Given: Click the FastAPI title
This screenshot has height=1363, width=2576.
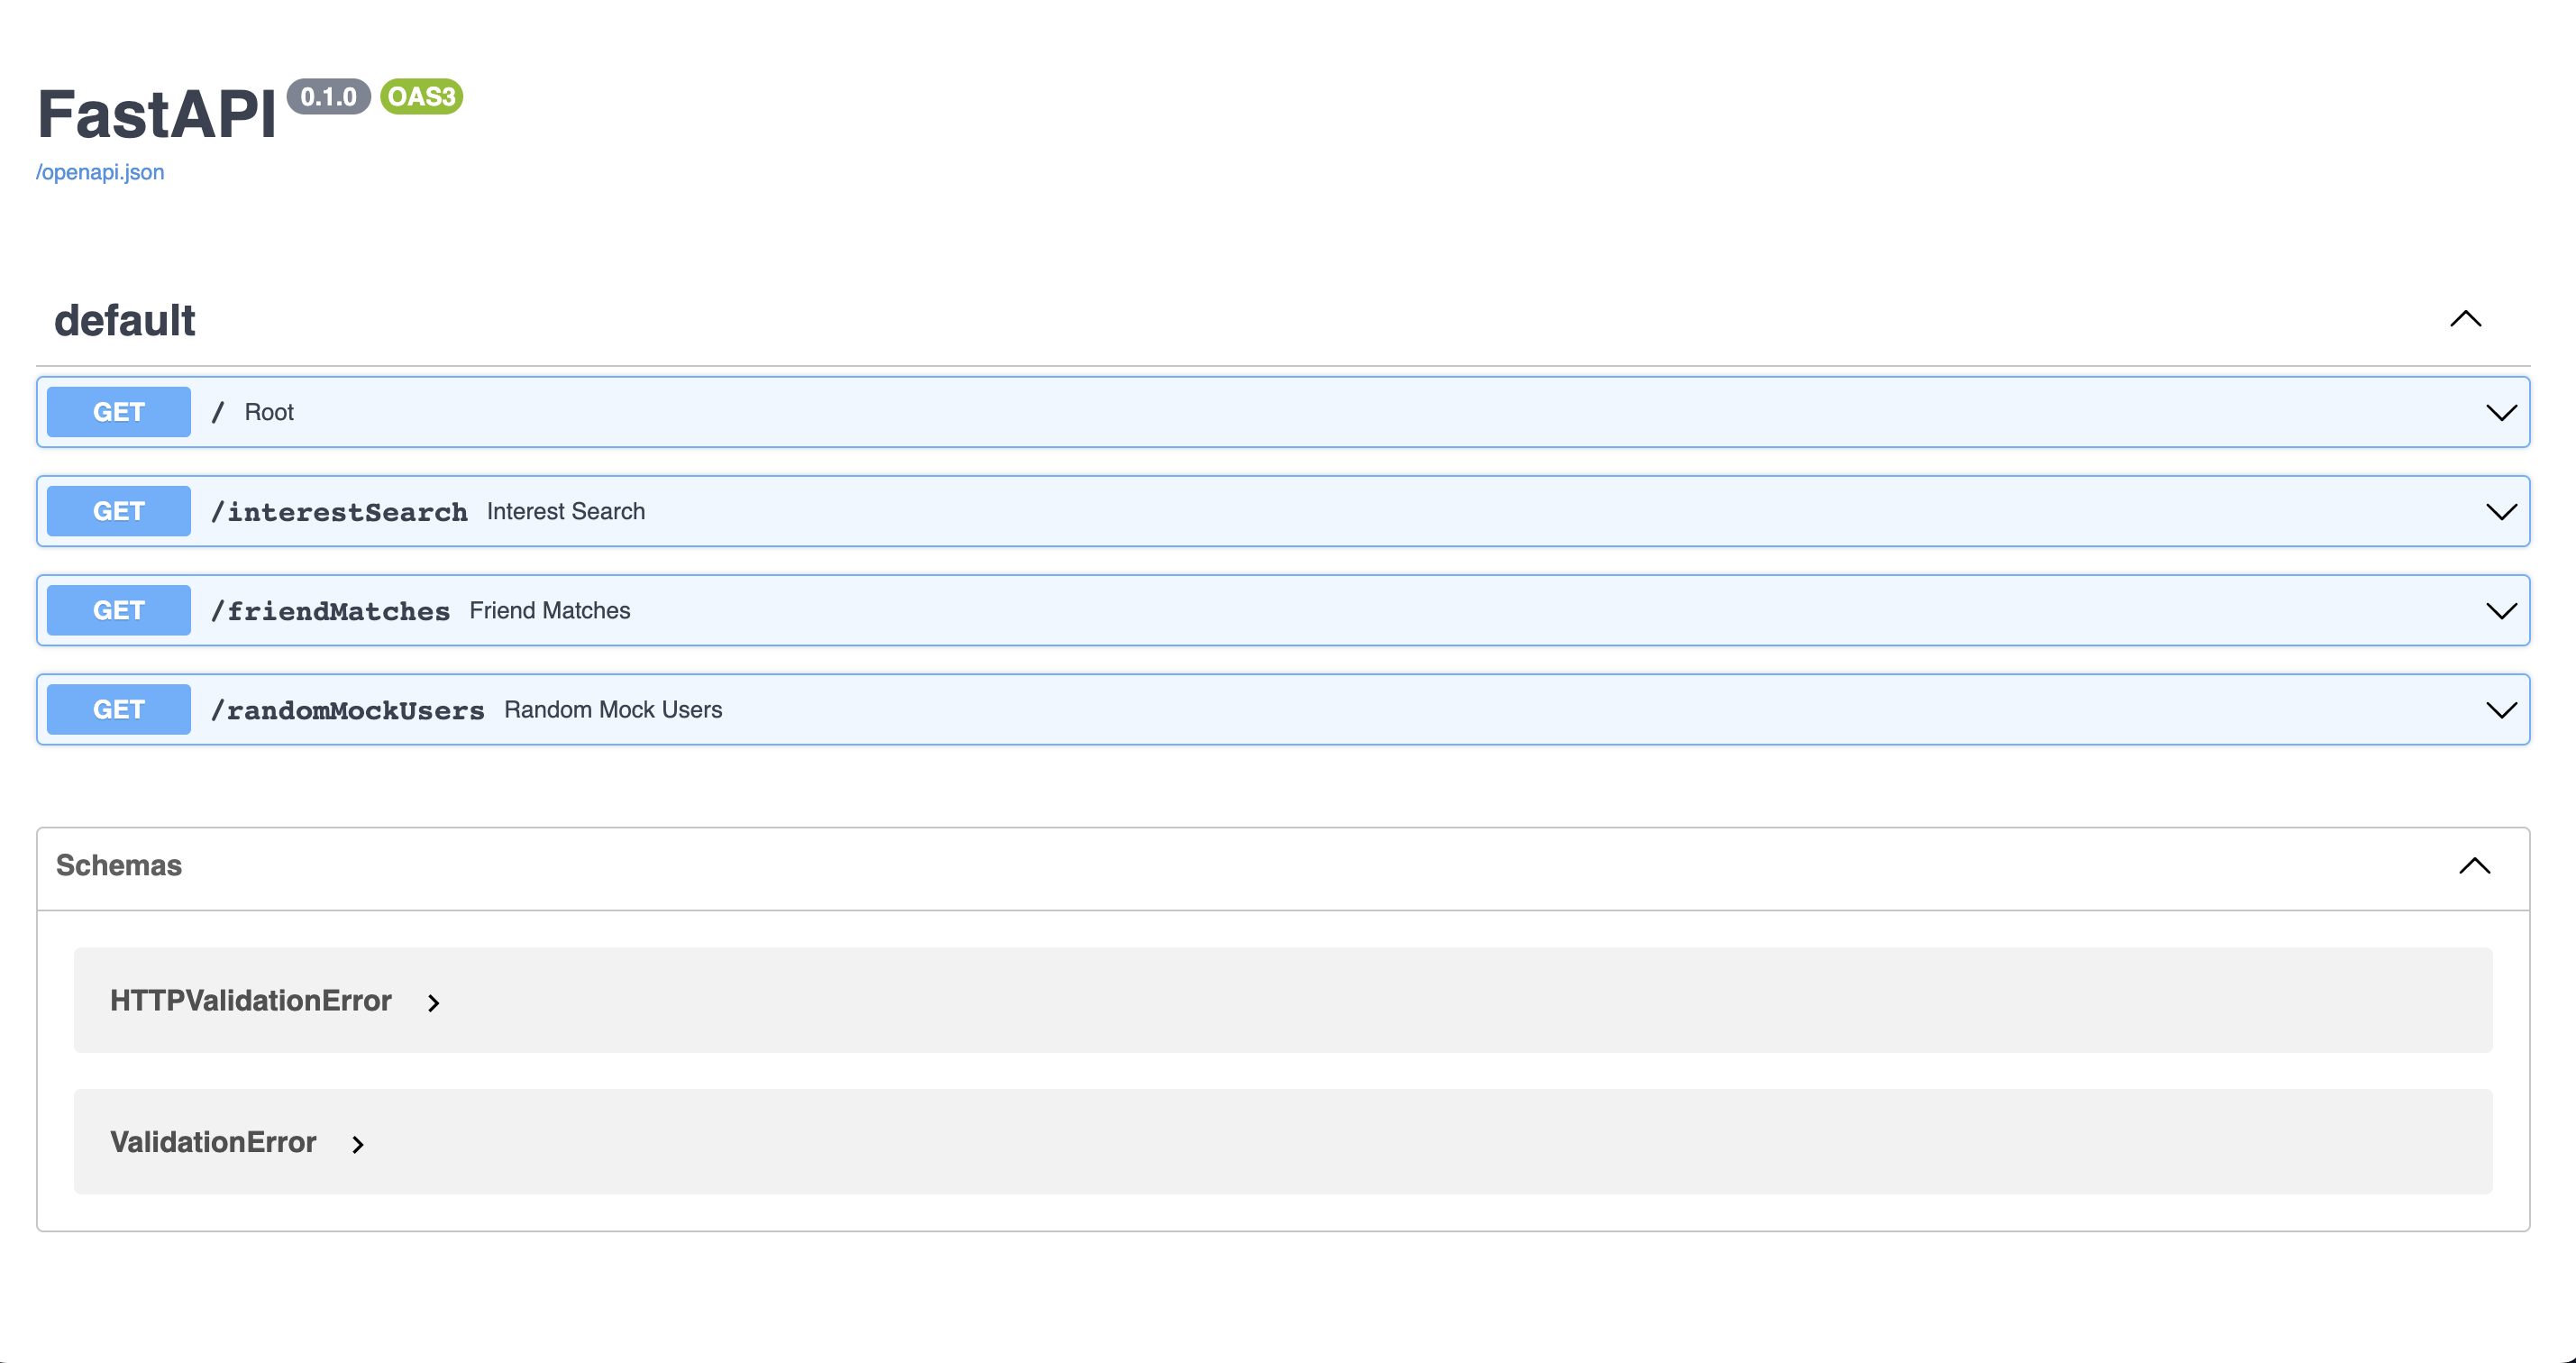Looking at the screenshot, I should (157, 114).
